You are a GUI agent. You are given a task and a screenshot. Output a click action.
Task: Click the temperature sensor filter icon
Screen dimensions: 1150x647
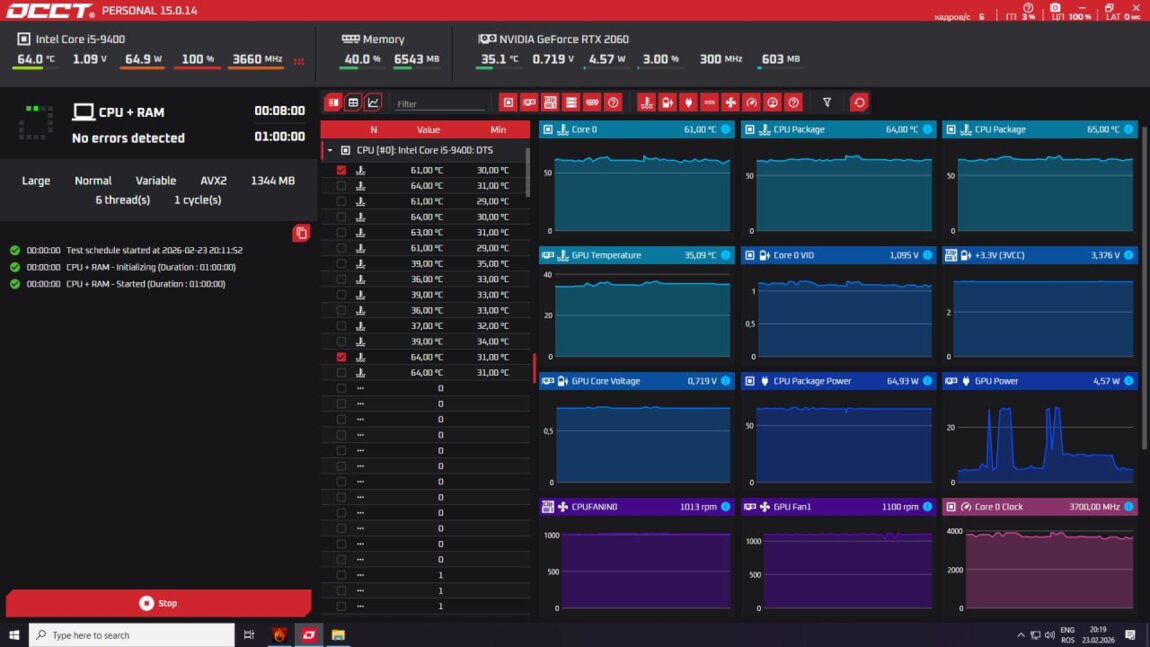point(646,102)
